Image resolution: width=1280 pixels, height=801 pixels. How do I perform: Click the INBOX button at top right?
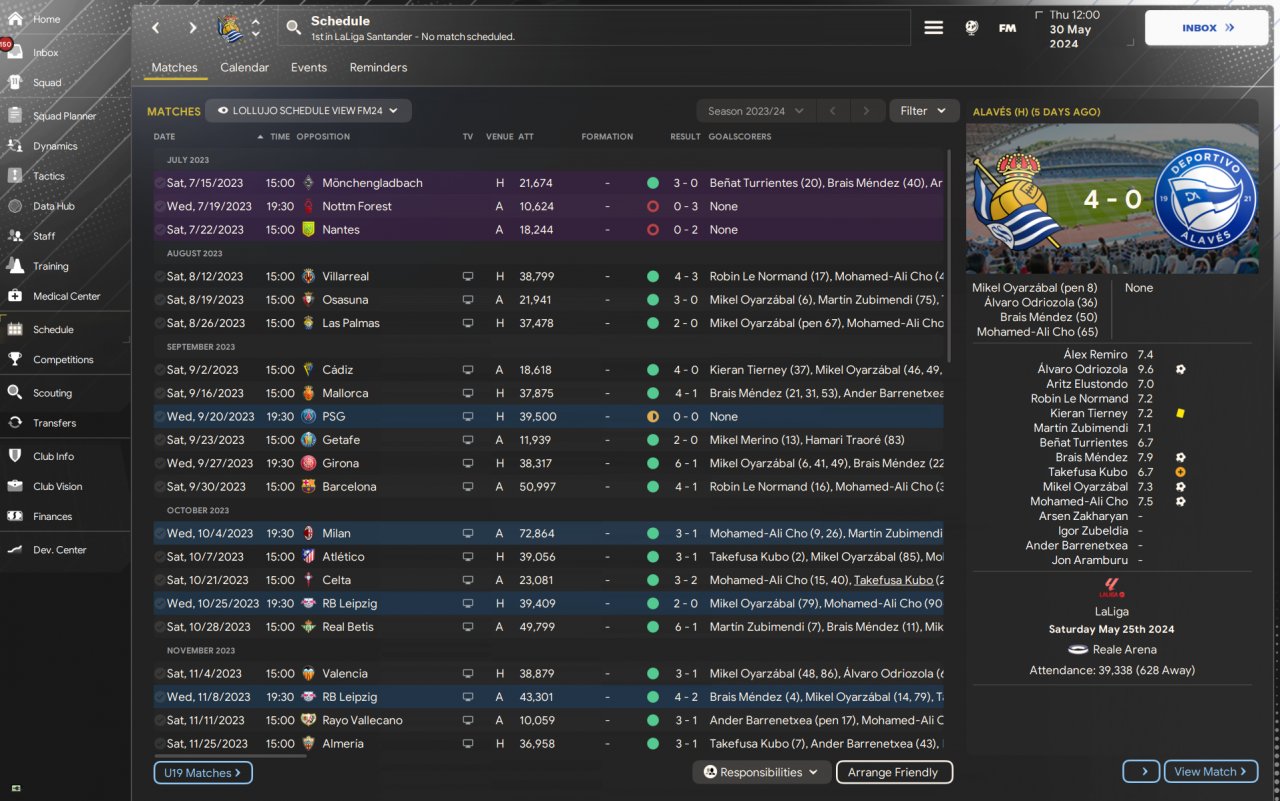(x=1205, y=28)
